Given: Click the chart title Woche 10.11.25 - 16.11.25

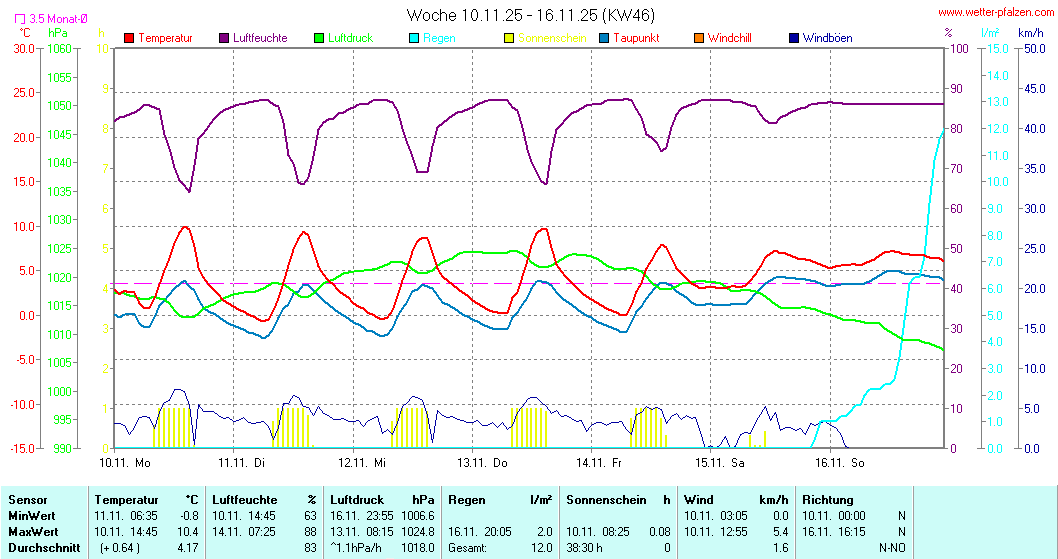Looking at the screenshot, I should tap(531, 15).
